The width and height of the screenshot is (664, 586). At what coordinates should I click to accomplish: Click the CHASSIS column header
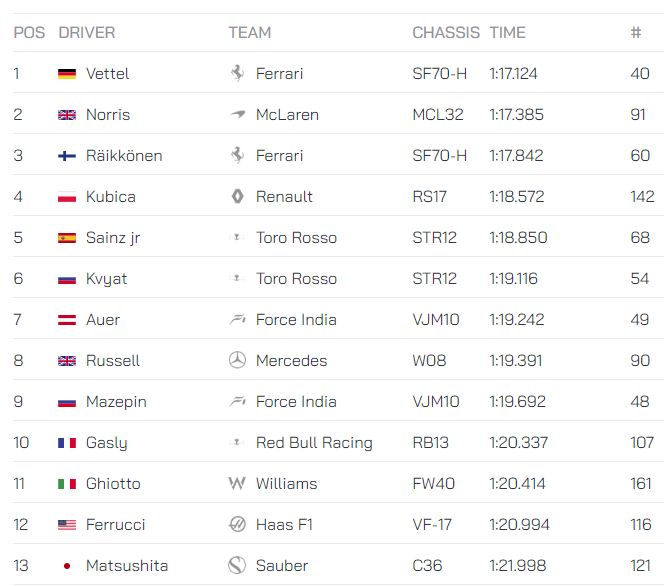point(445,32)
